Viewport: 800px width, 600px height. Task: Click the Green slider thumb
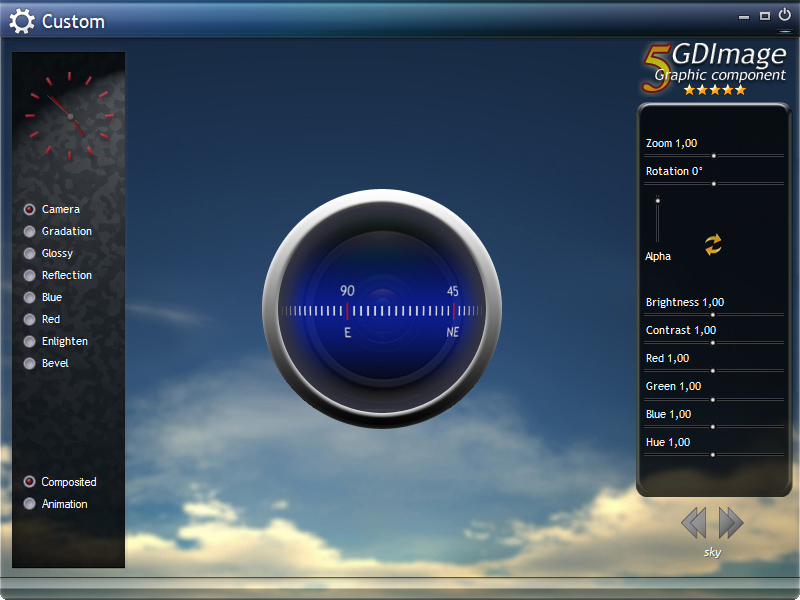(713, 399)
